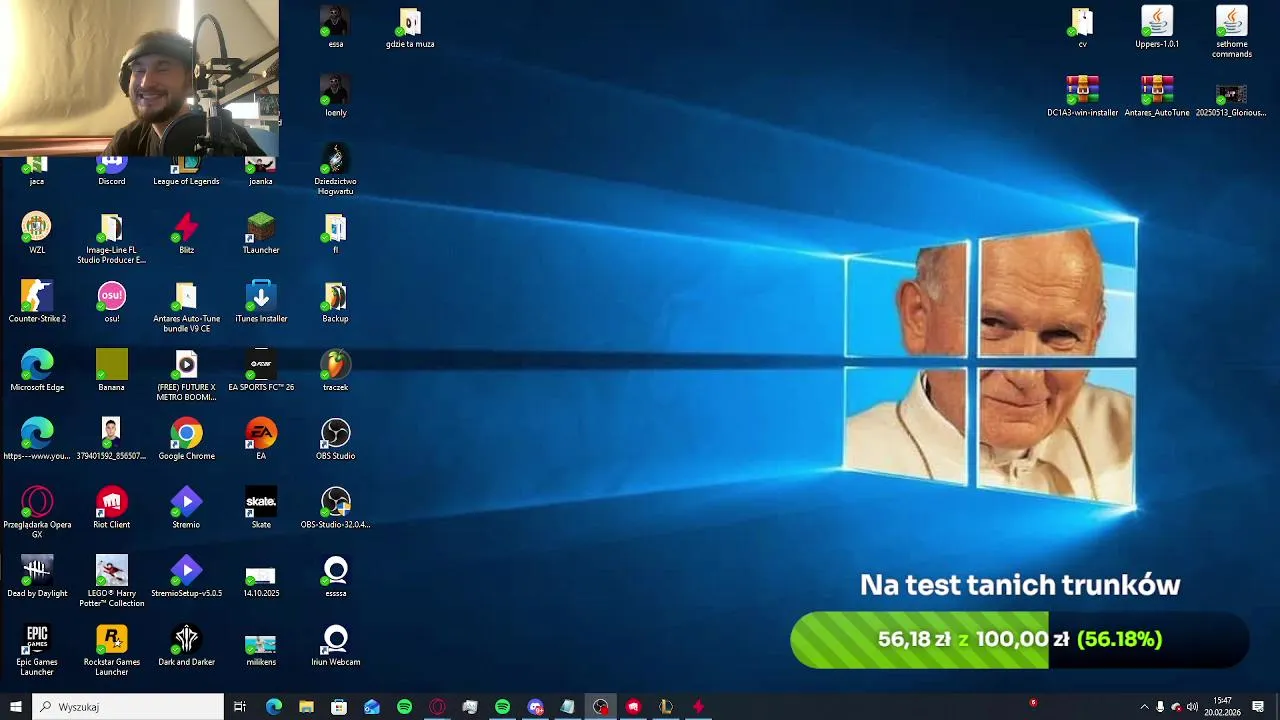Image resolution: width=1280 pixels, height=720 pixels.
Task: Select the milikens image file
Action: 261,650
